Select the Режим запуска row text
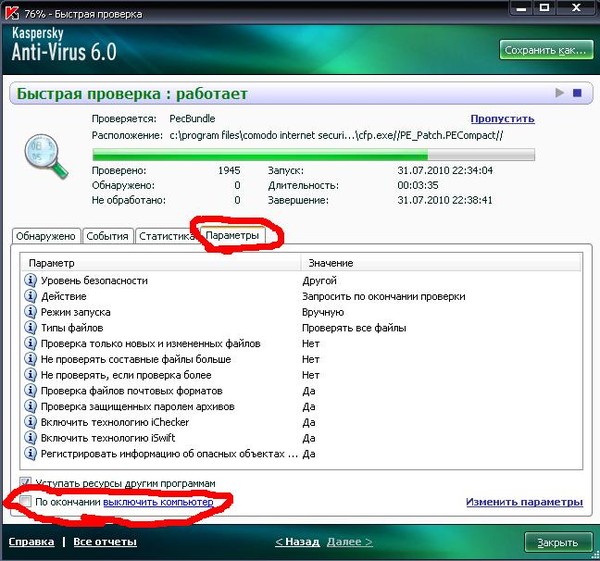Screen dimensions: 600x561 click(x=75, y=312)
